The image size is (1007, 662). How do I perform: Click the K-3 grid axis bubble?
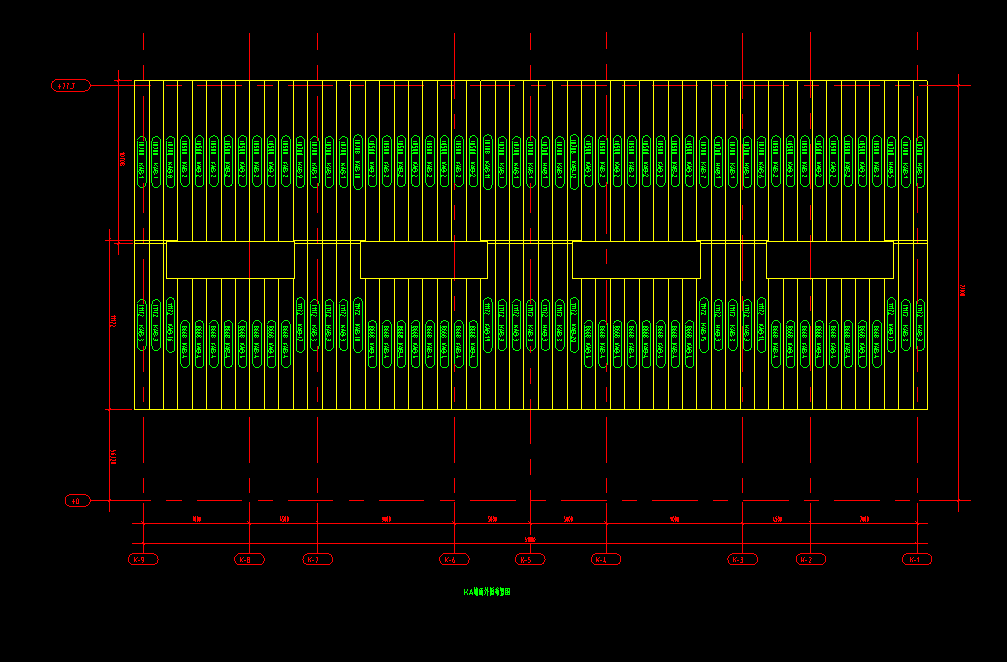coord(742,559)
